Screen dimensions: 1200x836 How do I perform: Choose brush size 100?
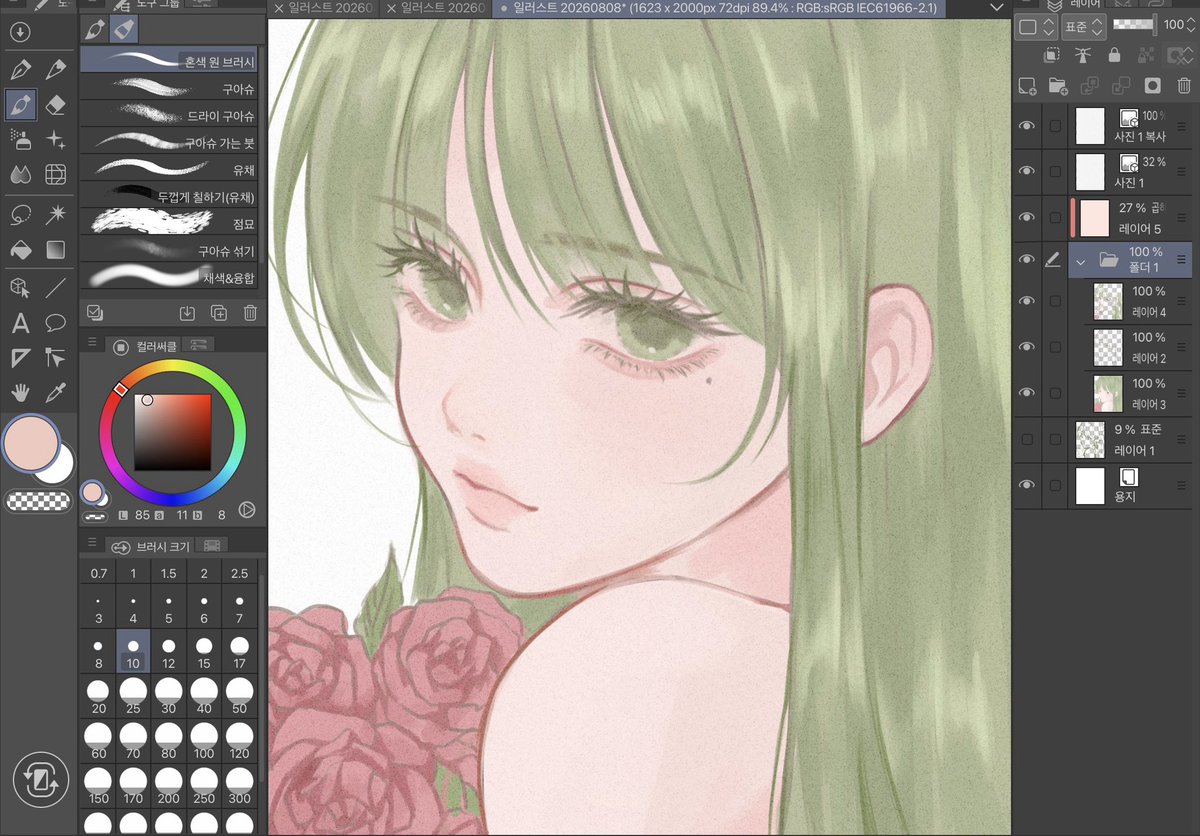pyautogui.click(x=204, y=740)
